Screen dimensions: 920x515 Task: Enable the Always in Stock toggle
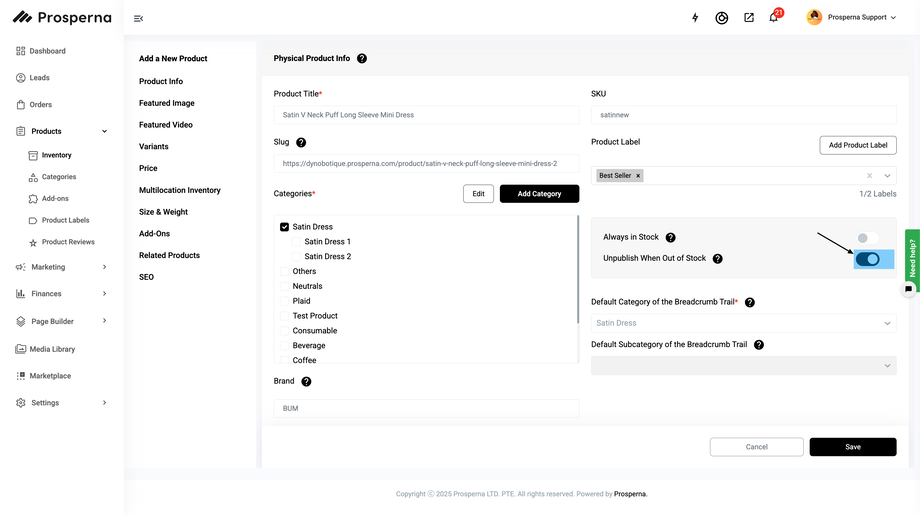(x=866, y=238)
